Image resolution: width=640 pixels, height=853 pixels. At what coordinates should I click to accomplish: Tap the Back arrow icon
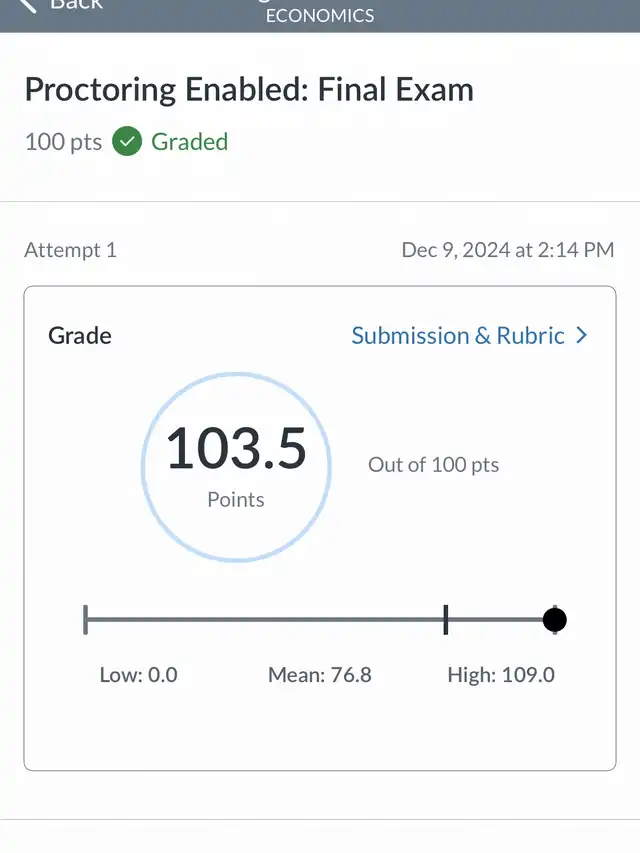[x=27, y=4]
